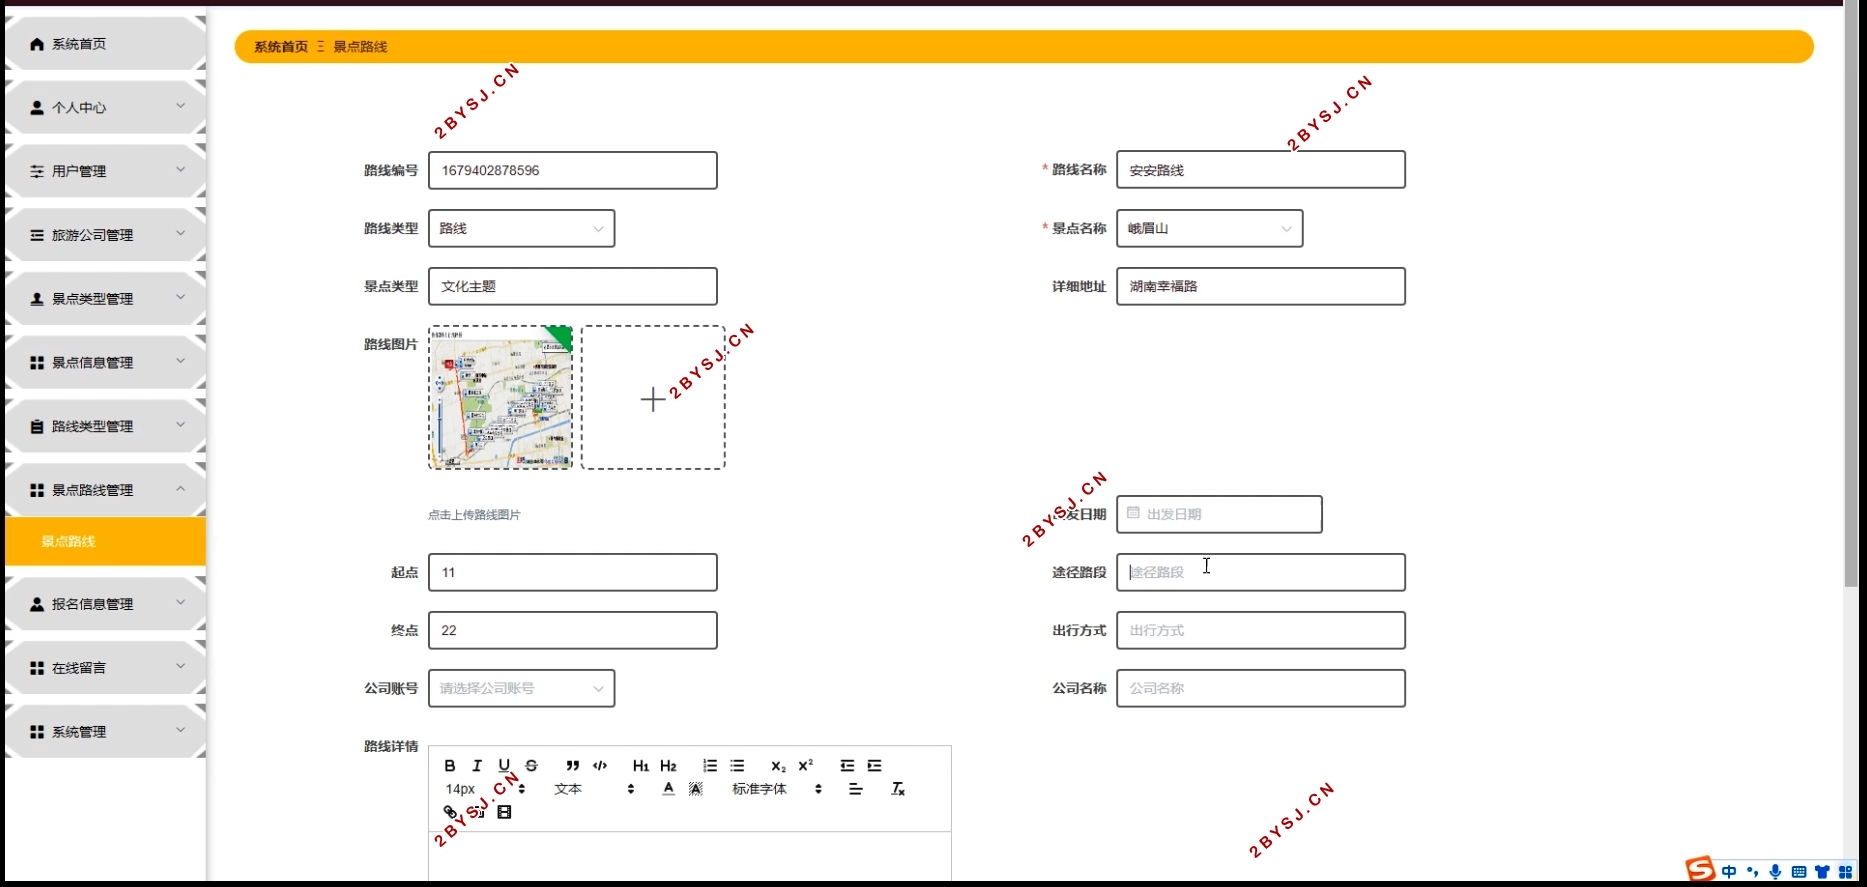Screen dimensions: 1867x887
Task: Expand the 在线留言 sidebar menu
Action: point(105,668)
